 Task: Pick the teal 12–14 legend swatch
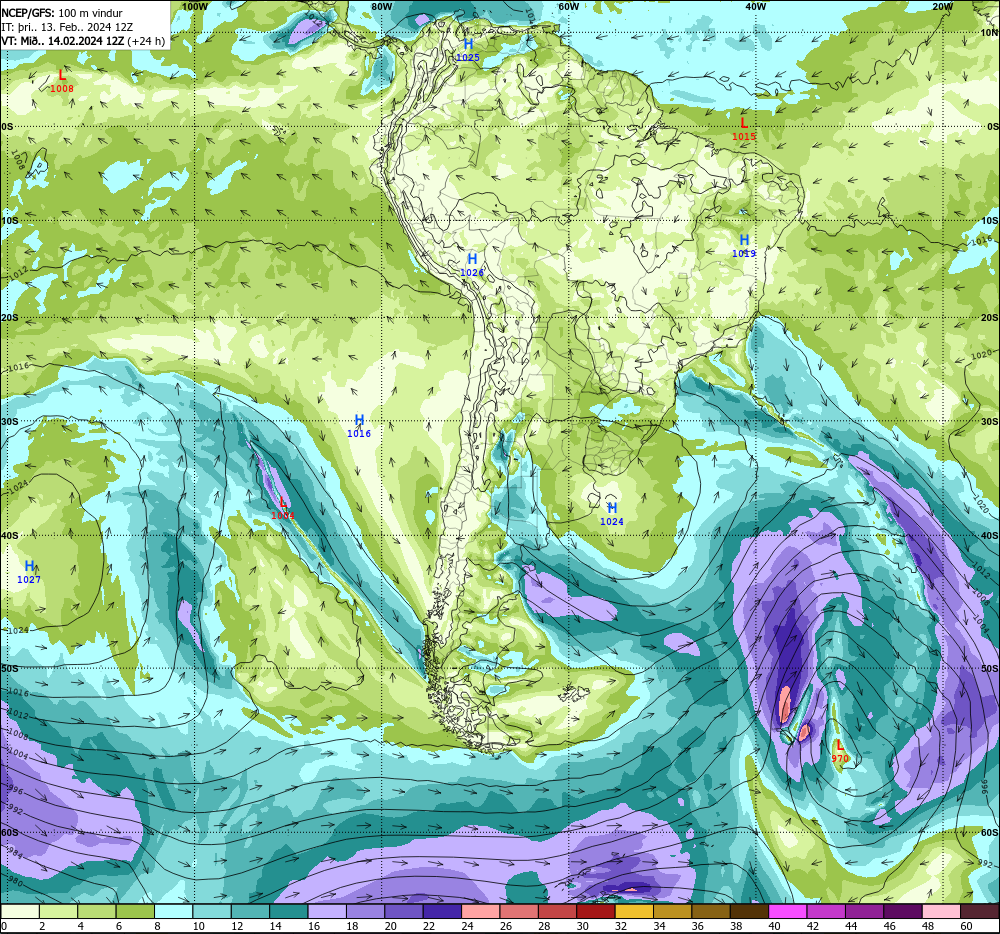point(251,911)
